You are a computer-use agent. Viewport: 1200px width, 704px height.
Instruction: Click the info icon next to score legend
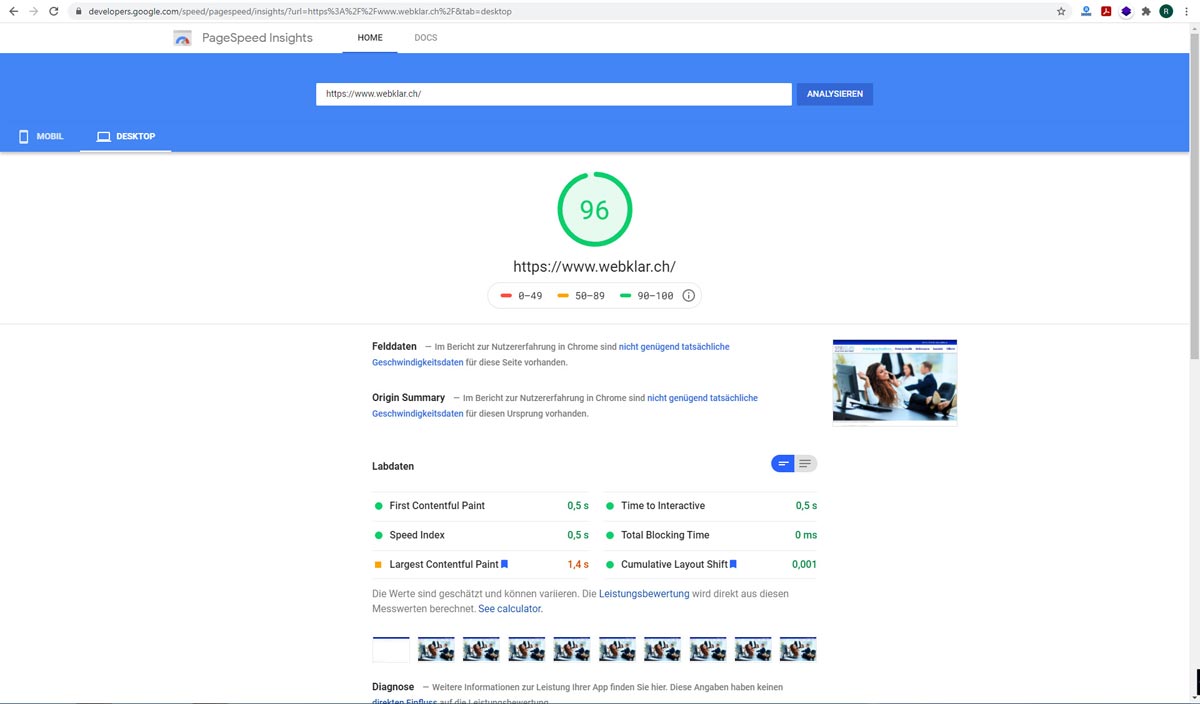click(688, 296)
